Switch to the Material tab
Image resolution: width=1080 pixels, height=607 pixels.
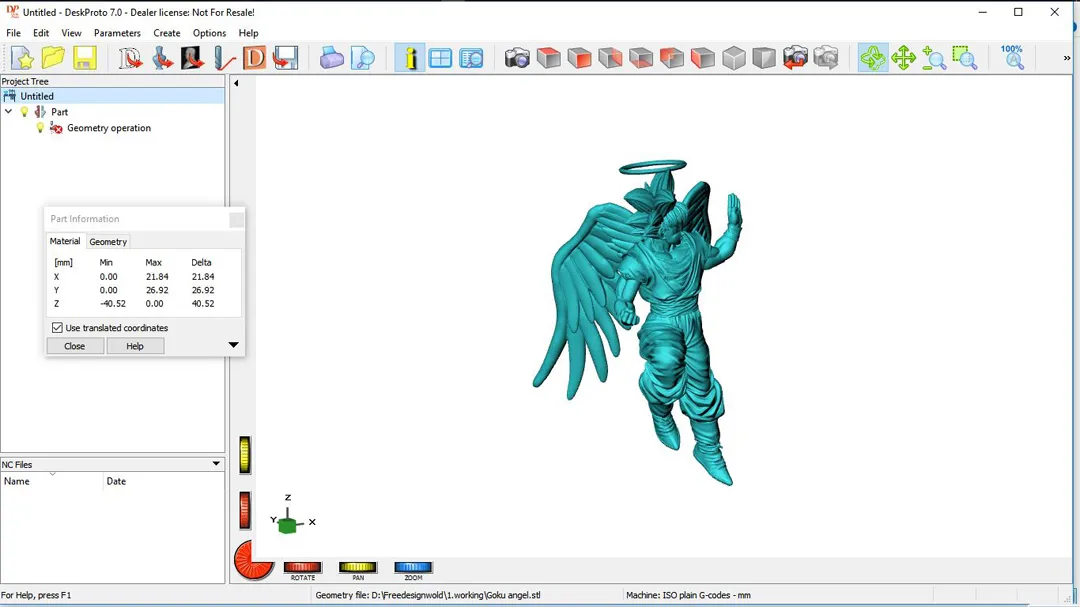[65, 241]
